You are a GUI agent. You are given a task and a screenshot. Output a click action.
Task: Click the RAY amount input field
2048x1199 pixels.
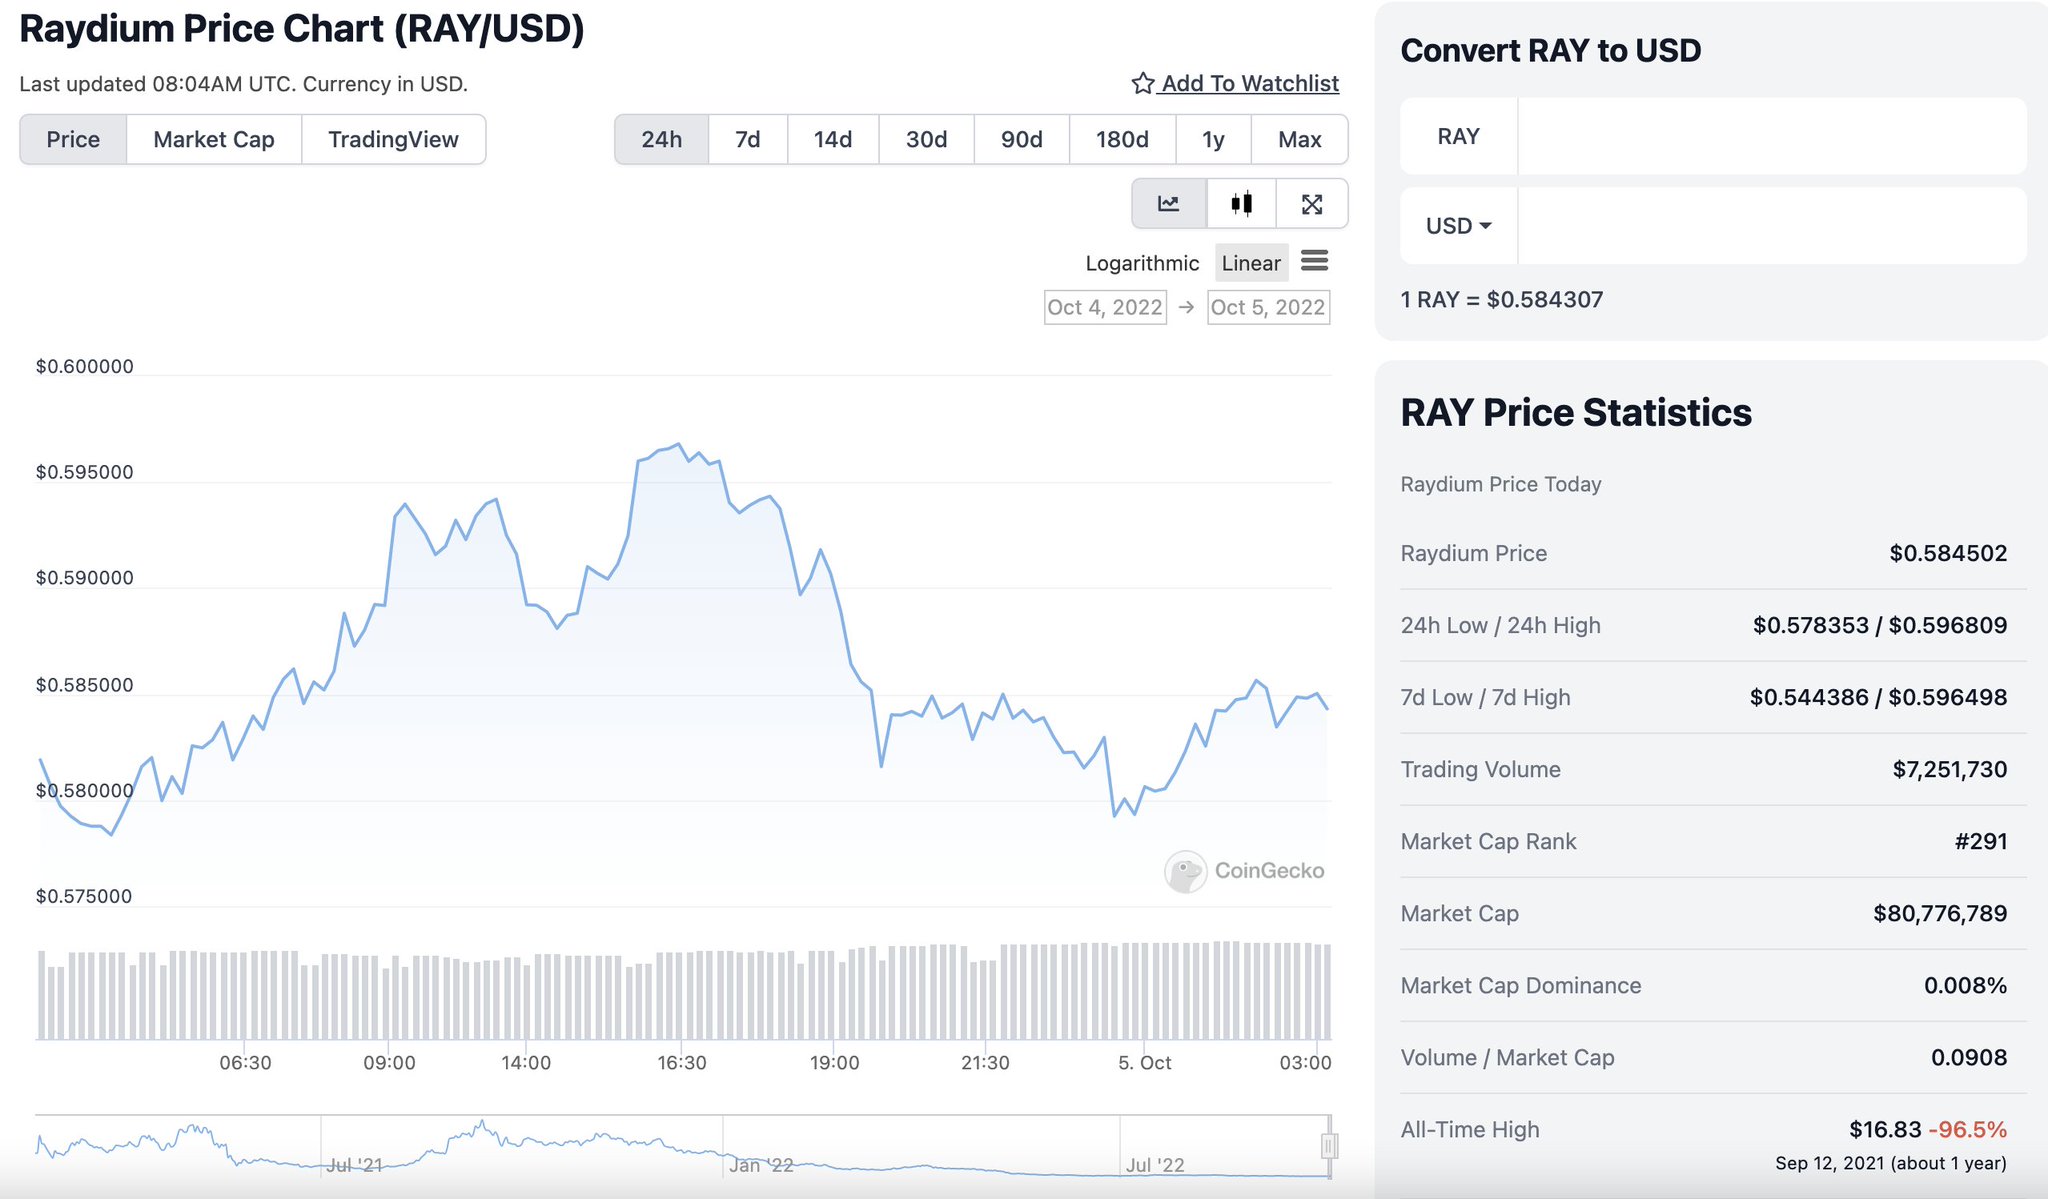click(1772, 136)
